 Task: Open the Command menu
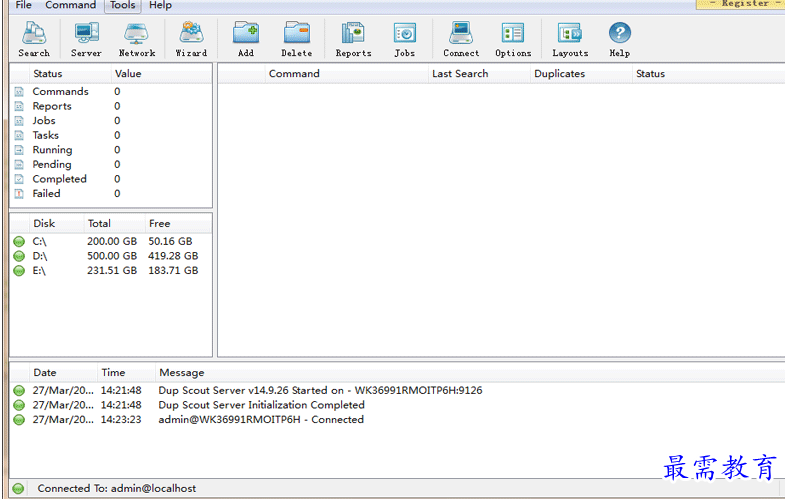tap(71, 5)
